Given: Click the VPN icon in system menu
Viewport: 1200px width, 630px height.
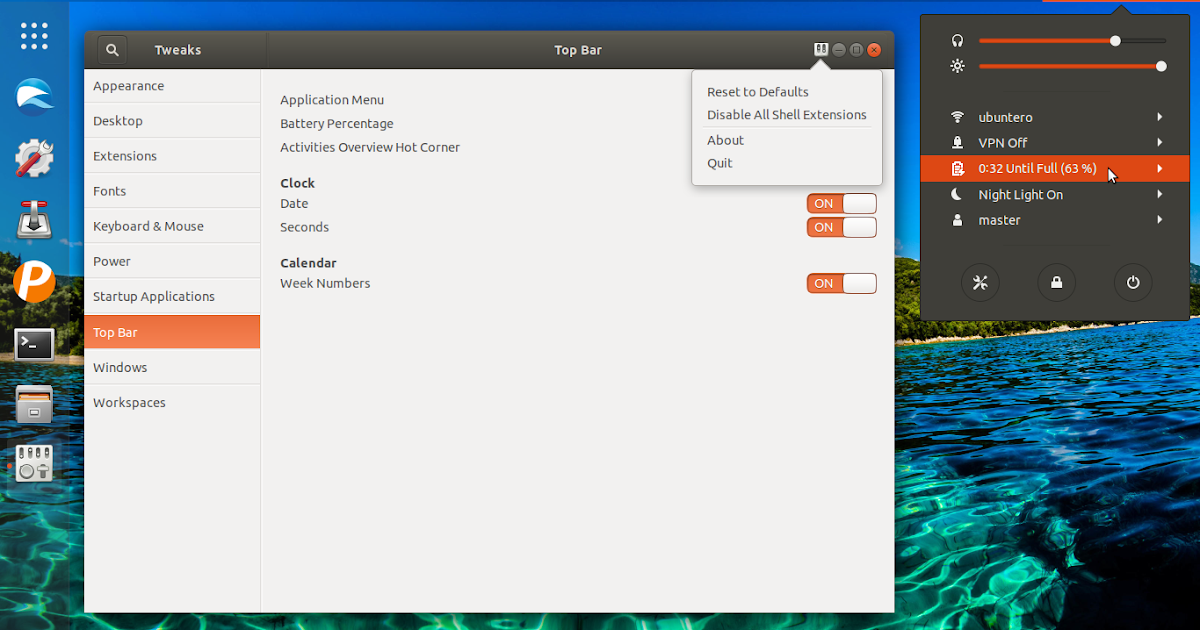Looking at the screenshot, I should click(958, 143).
